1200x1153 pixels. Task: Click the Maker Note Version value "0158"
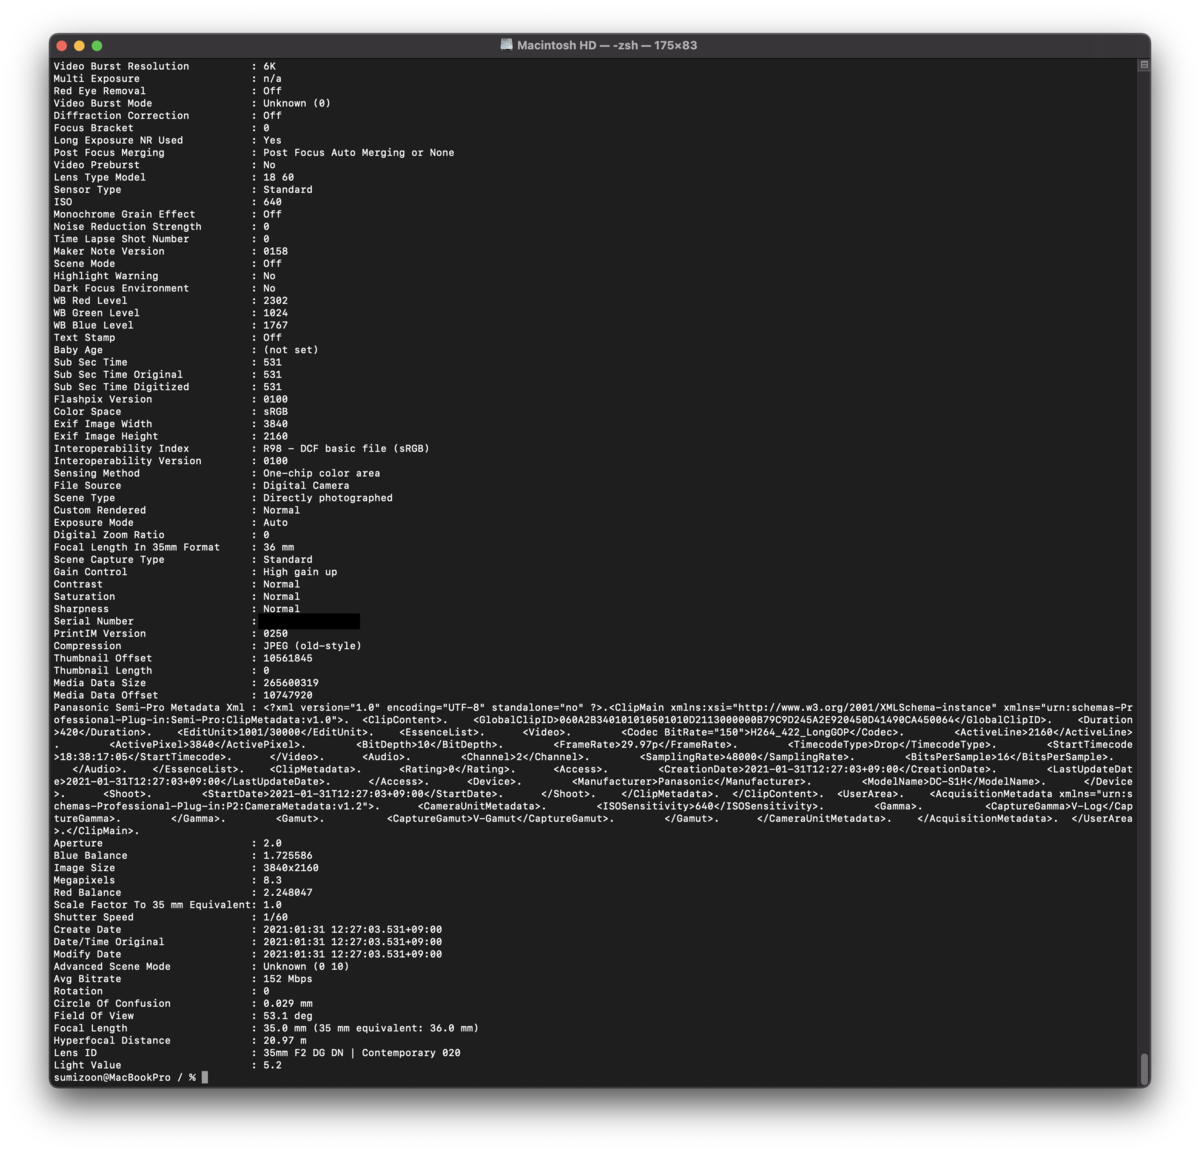tap(276, 252)
